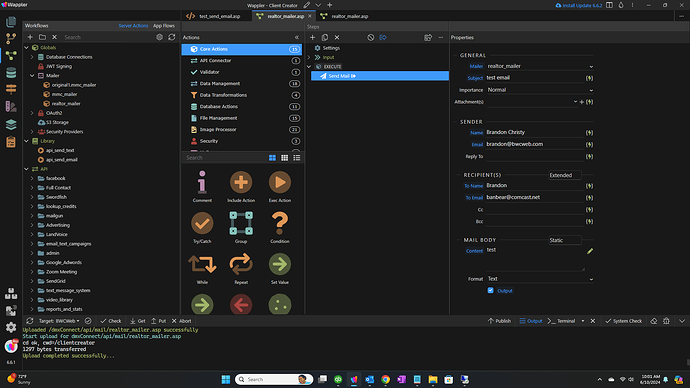
Task: Click the Publish button
Action: coord(499,321)
